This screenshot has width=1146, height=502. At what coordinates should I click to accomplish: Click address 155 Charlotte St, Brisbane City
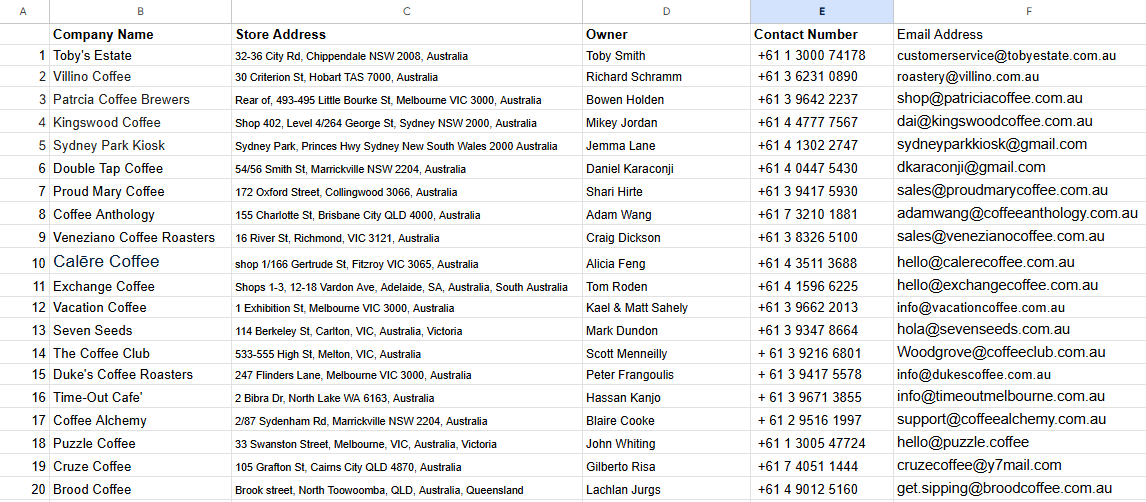(407, 215)
